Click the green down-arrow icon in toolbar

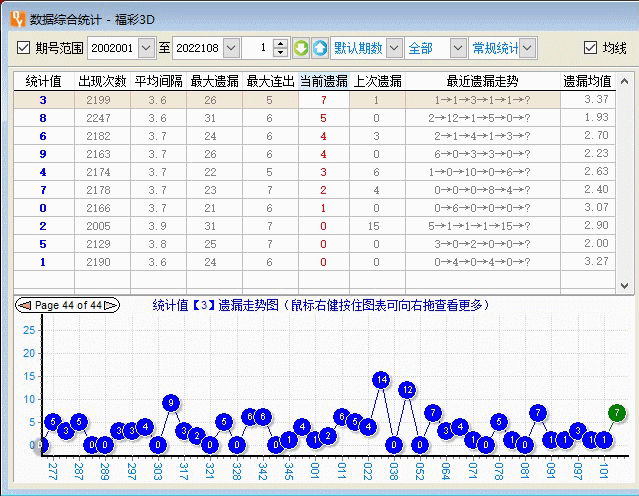(301, 48)
